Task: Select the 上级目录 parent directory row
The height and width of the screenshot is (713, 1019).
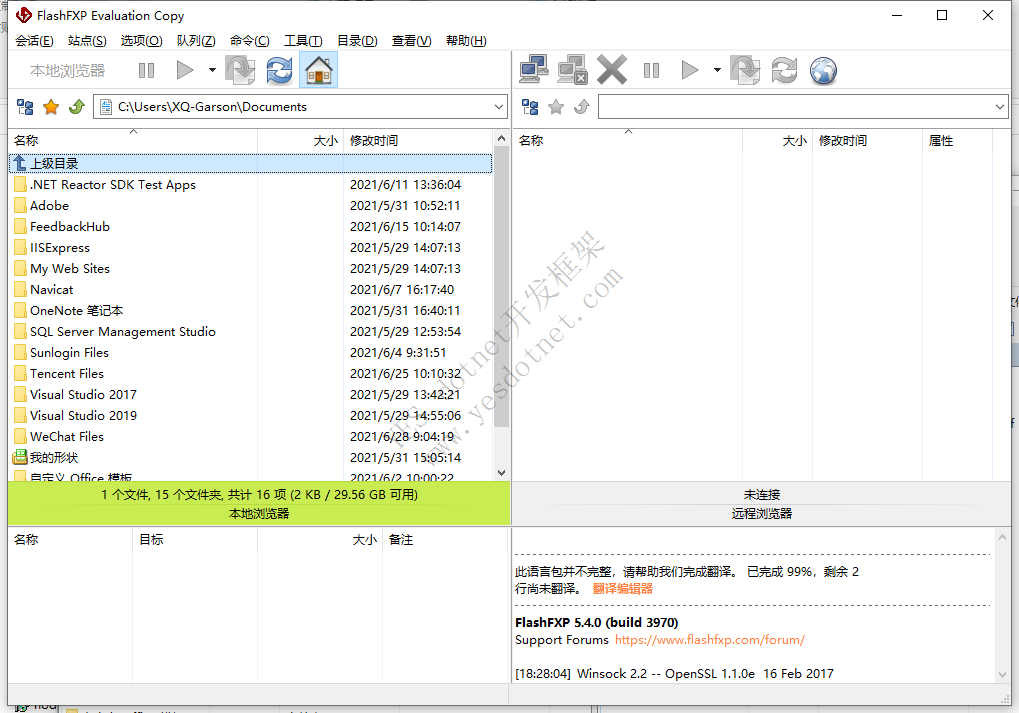Action: 251,163
